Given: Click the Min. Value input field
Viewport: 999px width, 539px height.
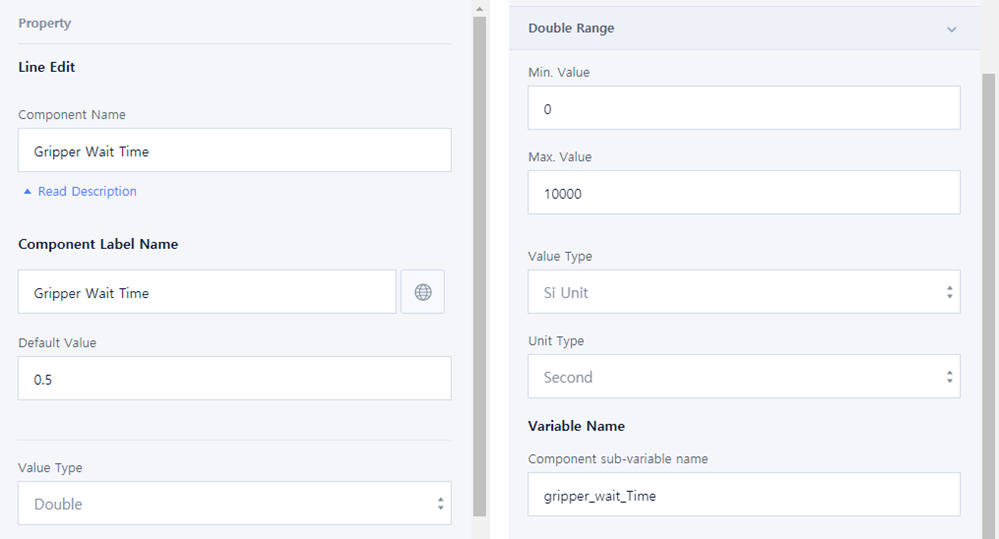Looking at the screenshot, I should tap(744, 108).
